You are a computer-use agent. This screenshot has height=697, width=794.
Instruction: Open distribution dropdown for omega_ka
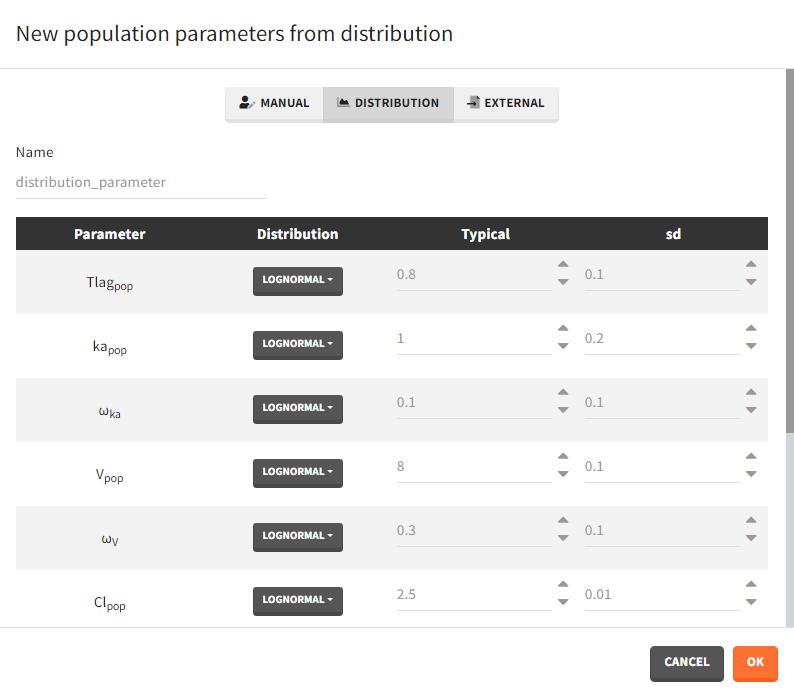[x=297, y=408]
